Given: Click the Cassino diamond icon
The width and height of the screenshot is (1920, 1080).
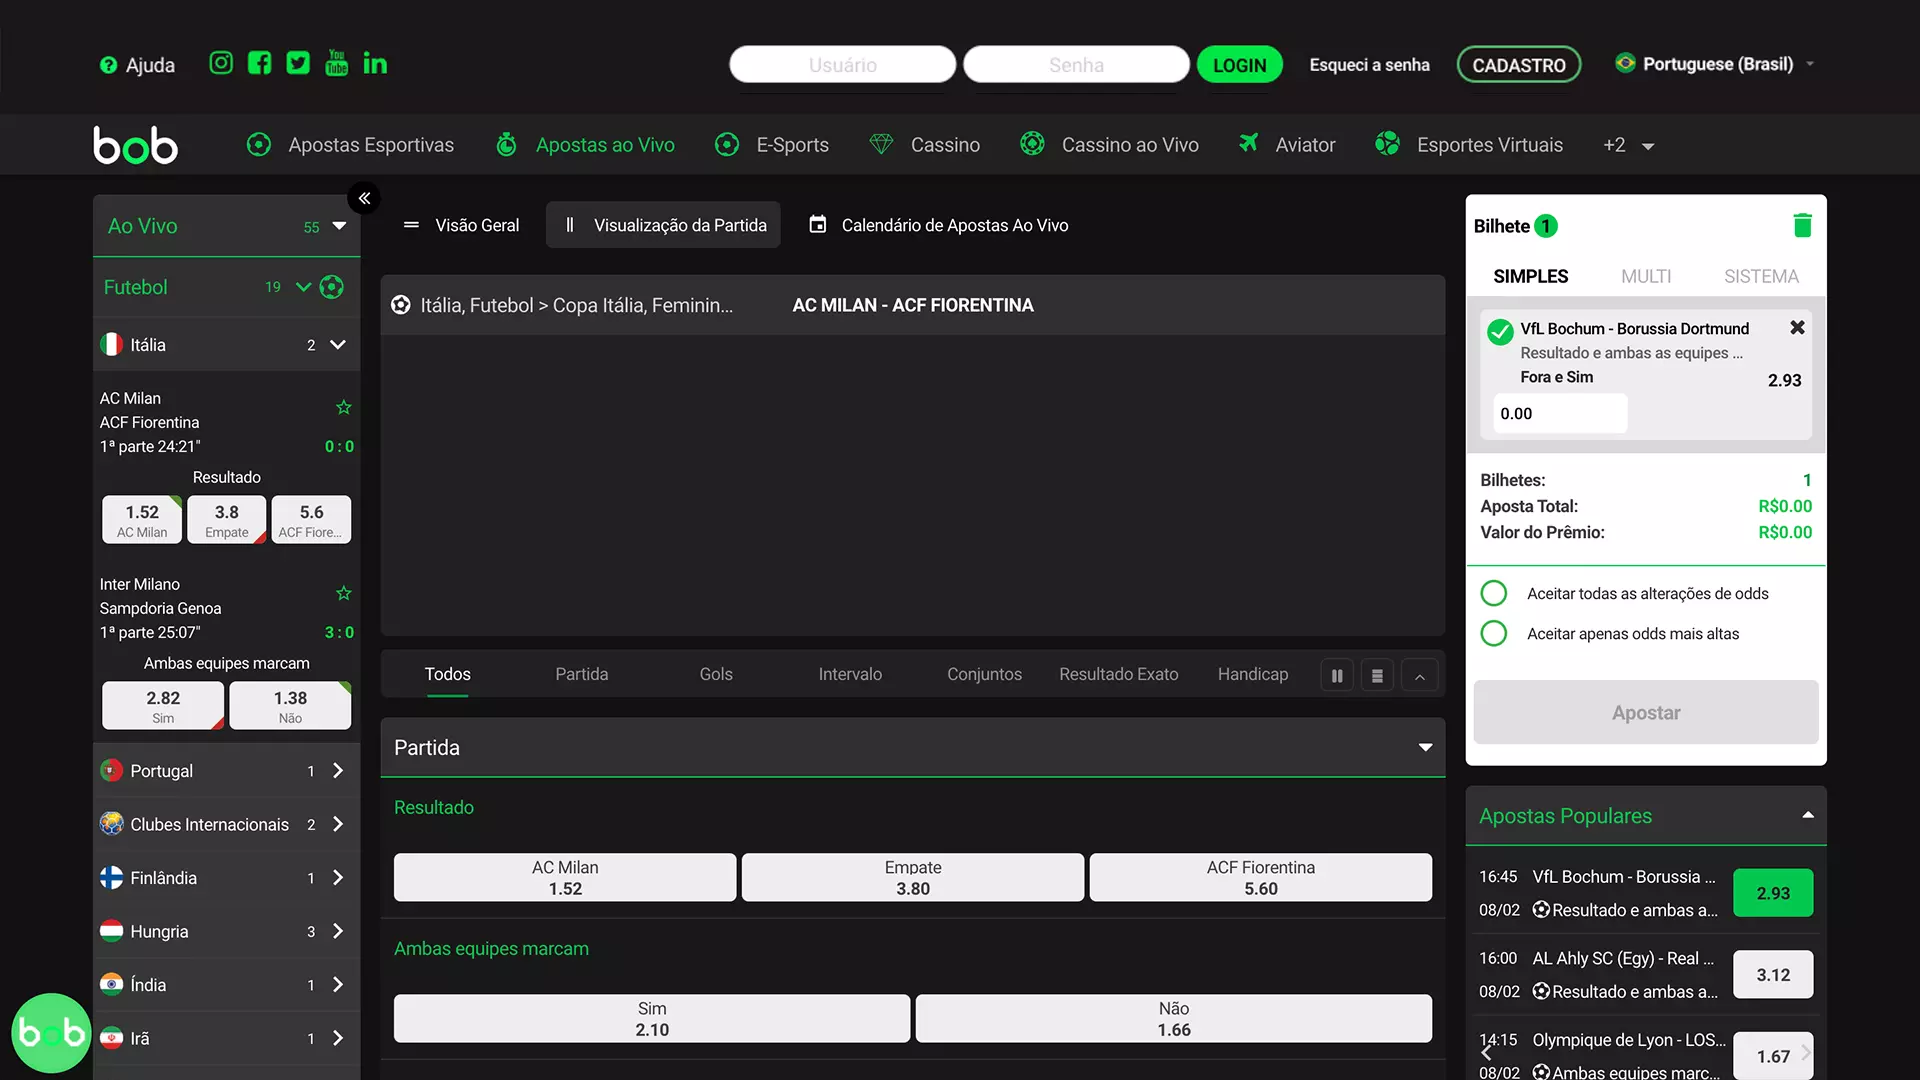Looking at the screenshot, I should tap(881, 144).
